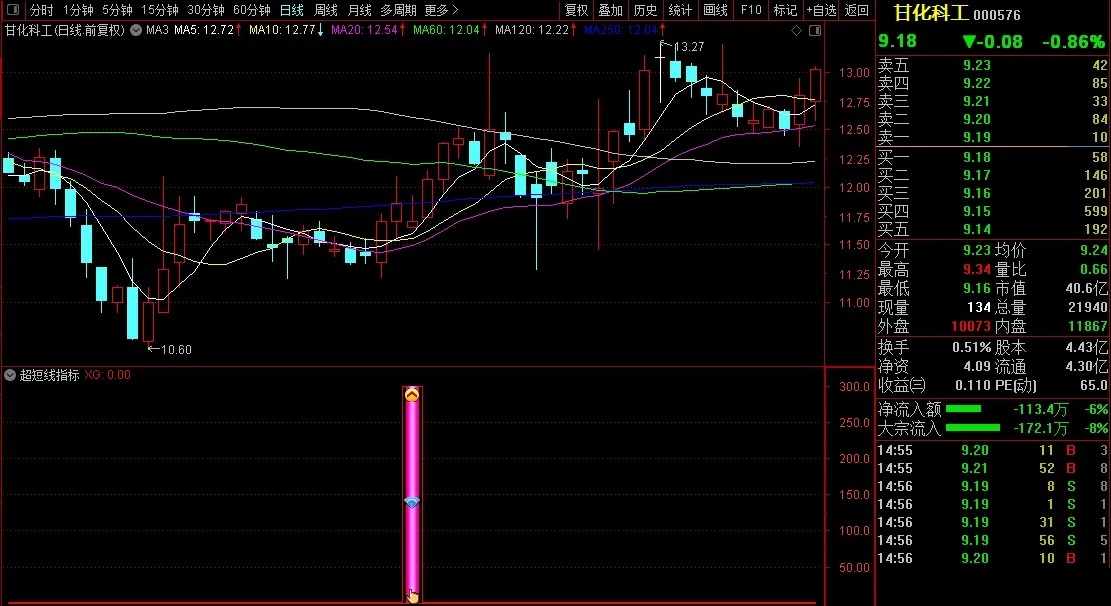Expand 超短线指标 indicator dropdown arrow
1111x606 pixels.
[10, 375]
